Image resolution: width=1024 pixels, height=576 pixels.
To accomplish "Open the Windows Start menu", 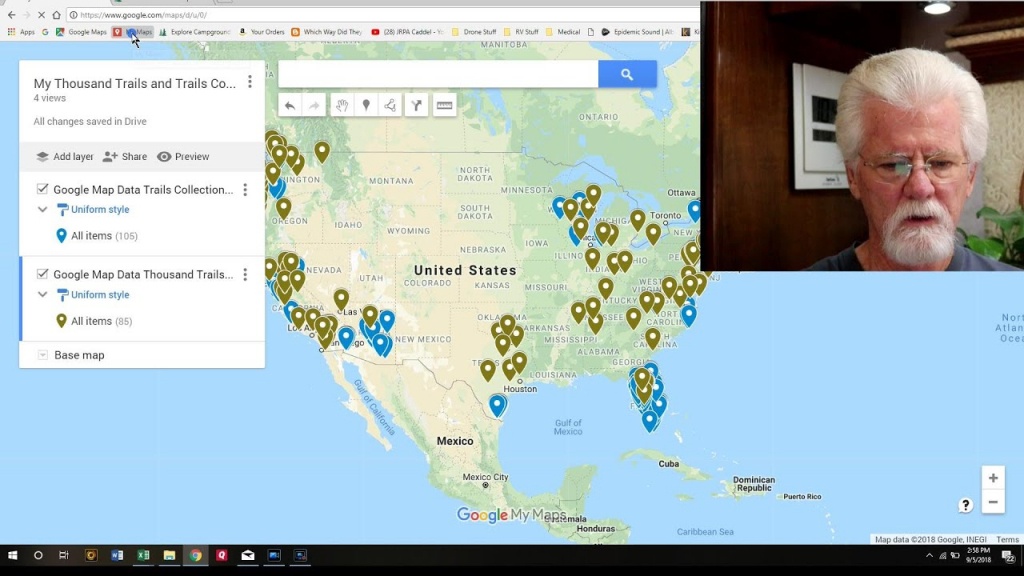I will tap(12, 555).
